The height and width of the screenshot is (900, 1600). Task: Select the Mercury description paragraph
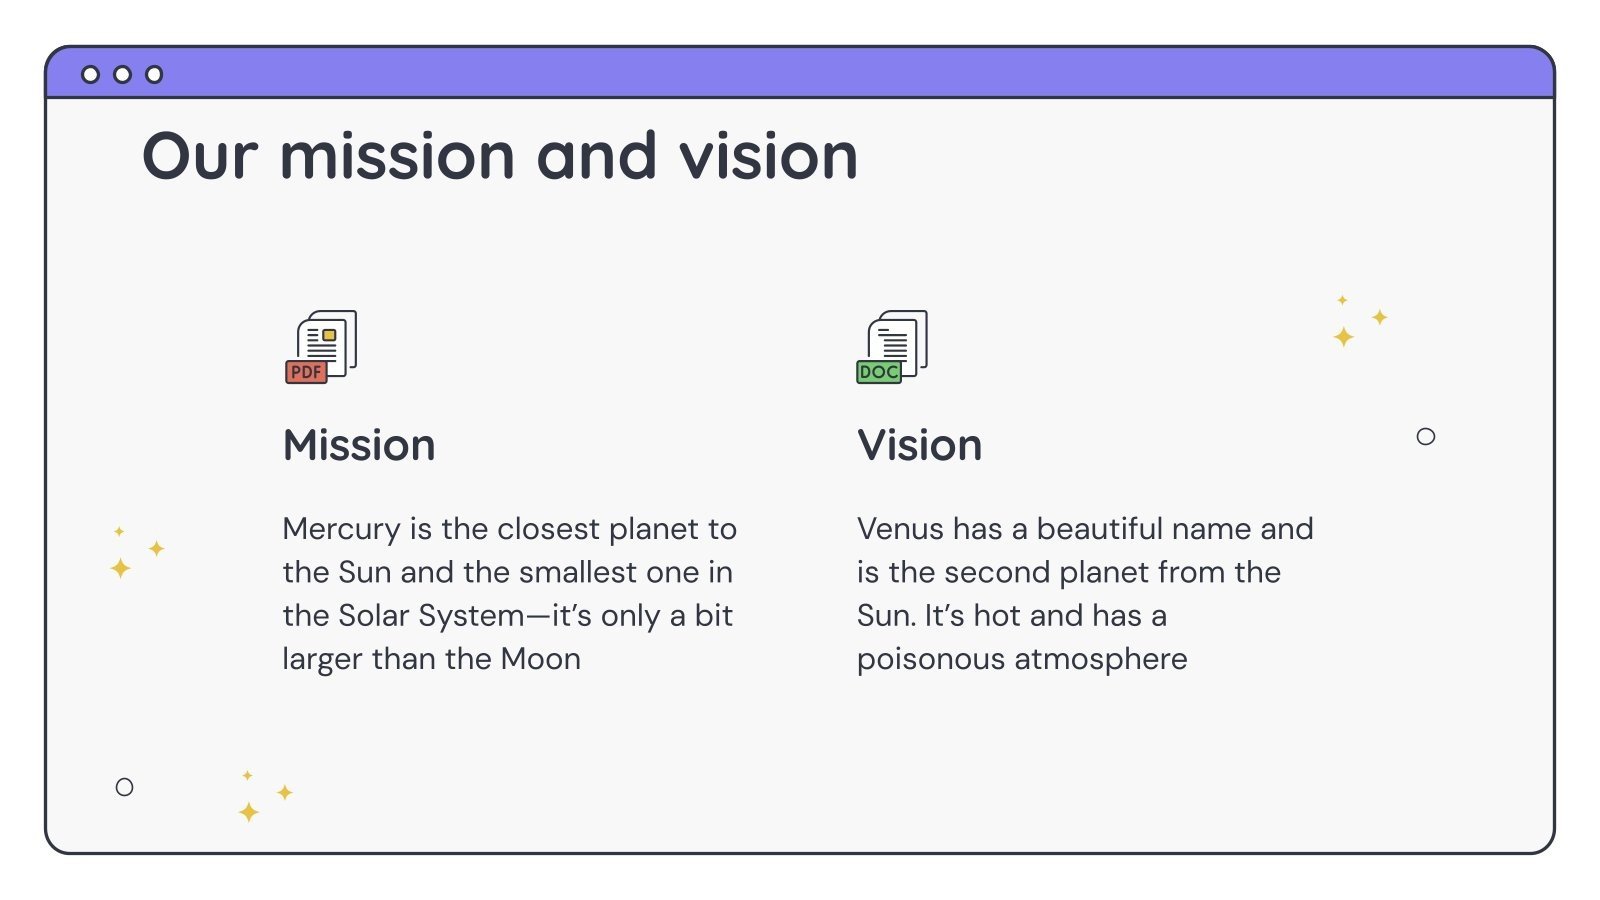tap(509, 593)
